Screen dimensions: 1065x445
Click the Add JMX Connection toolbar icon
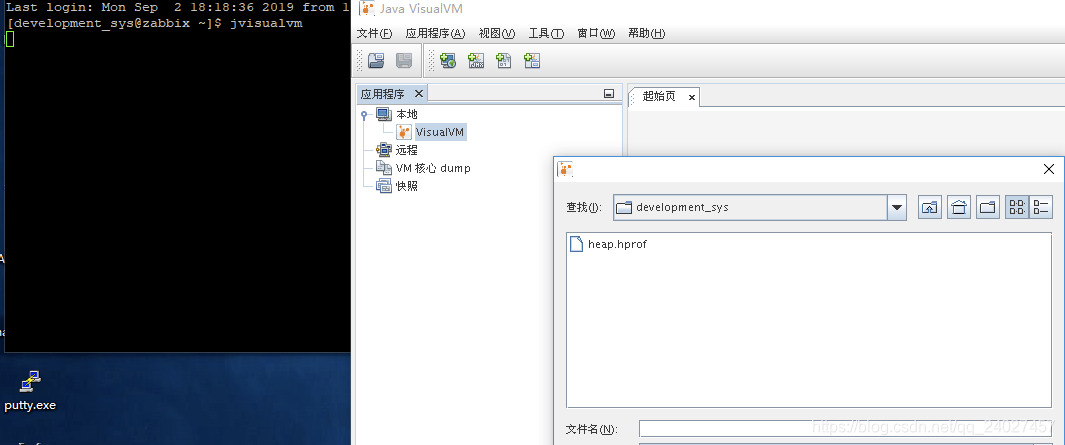coord(476,61)
